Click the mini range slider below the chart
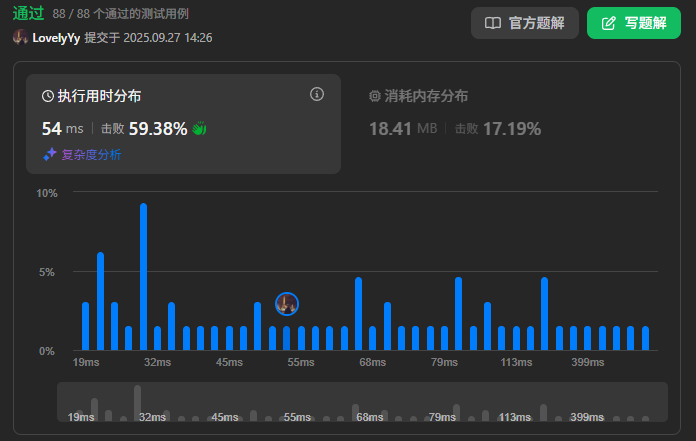 362,402
